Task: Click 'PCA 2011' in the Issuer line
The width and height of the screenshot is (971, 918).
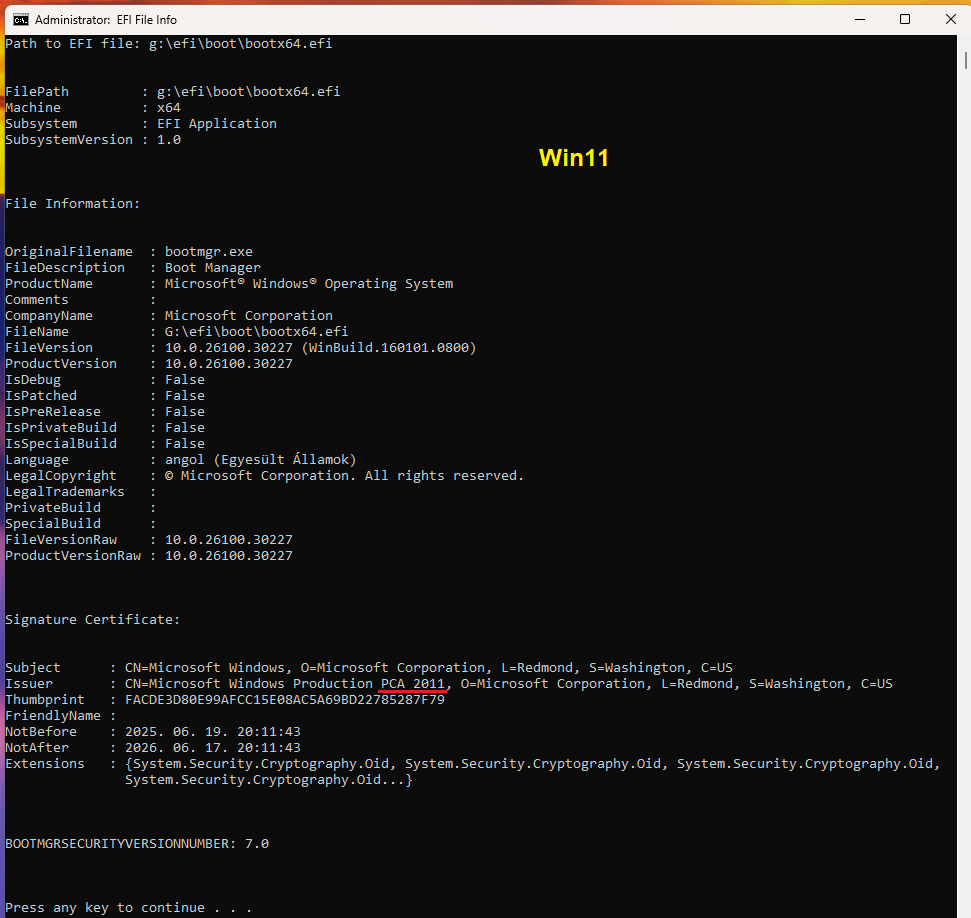Action: click(412, 684)
